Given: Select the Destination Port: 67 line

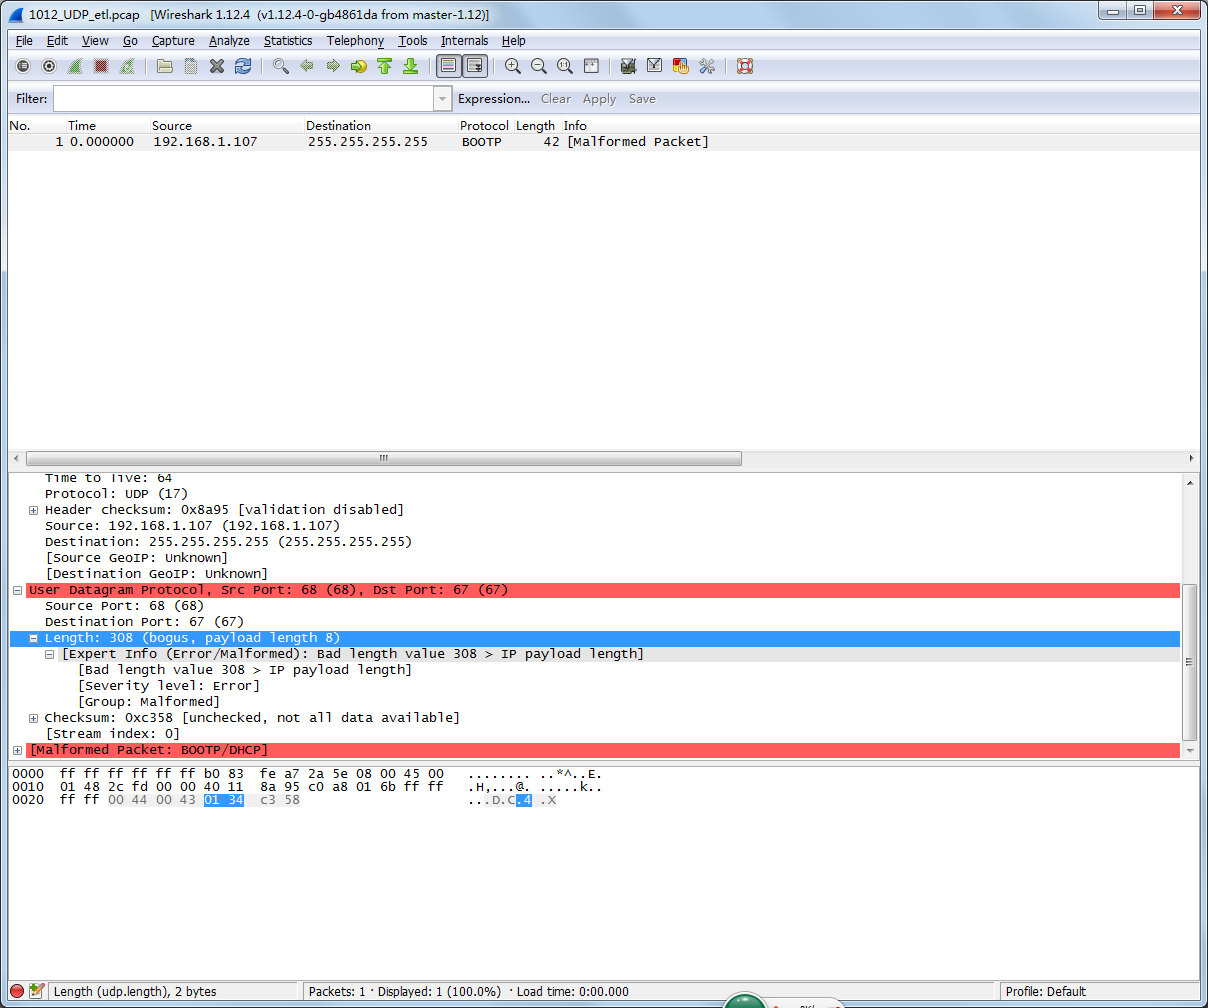Looking at the screenshot, I should pos(144,622).
